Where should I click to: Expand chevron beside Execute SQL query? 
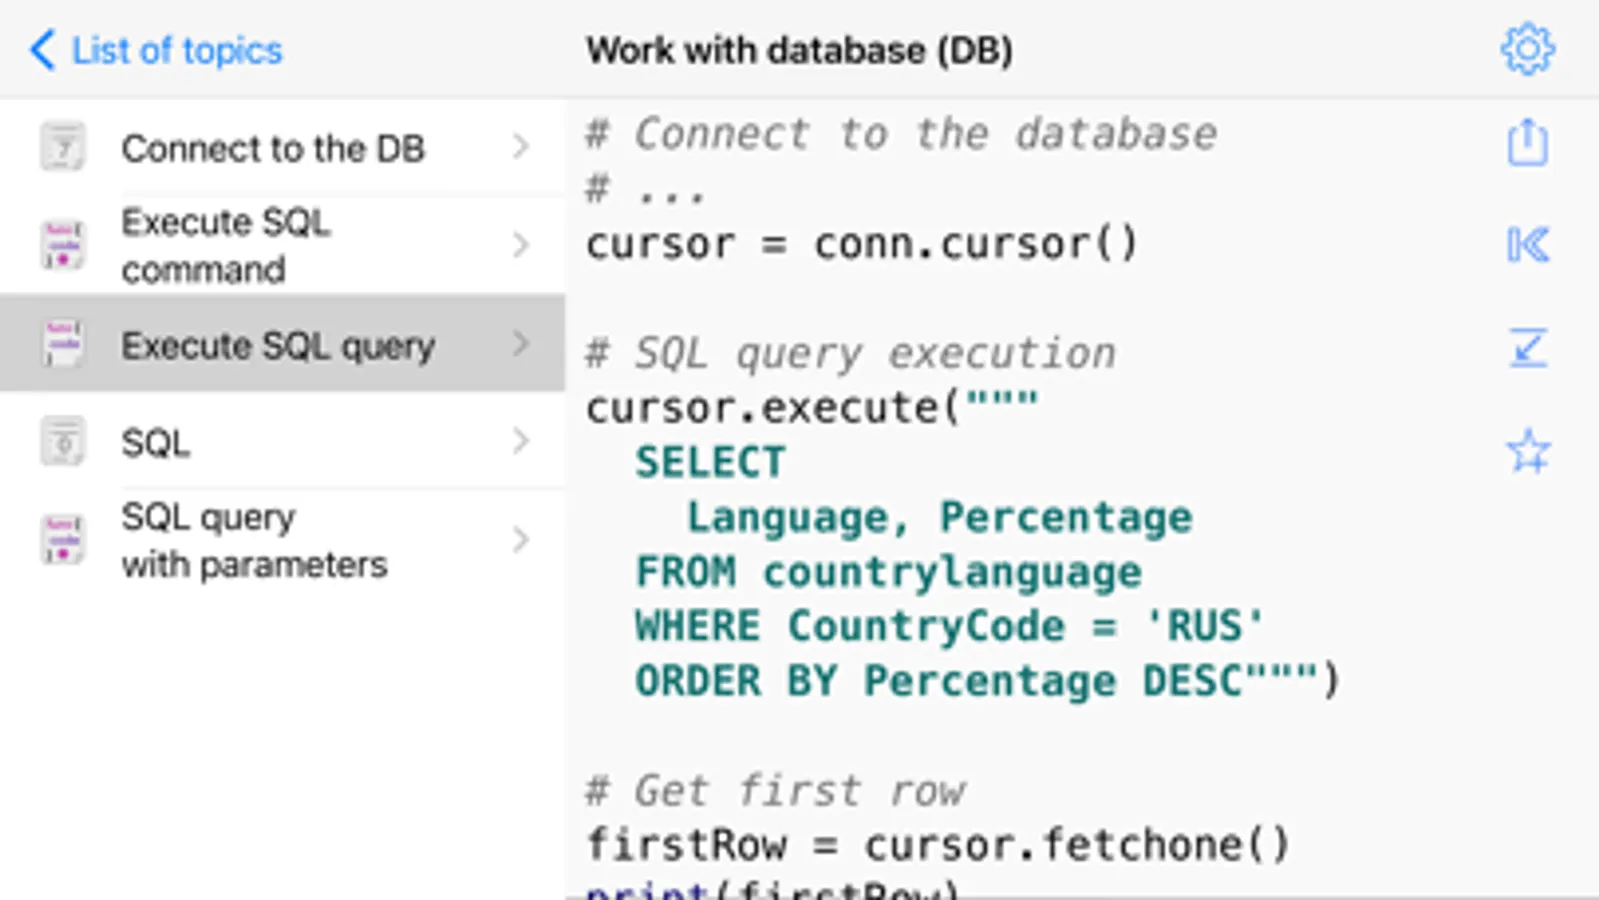pos(520,344)
